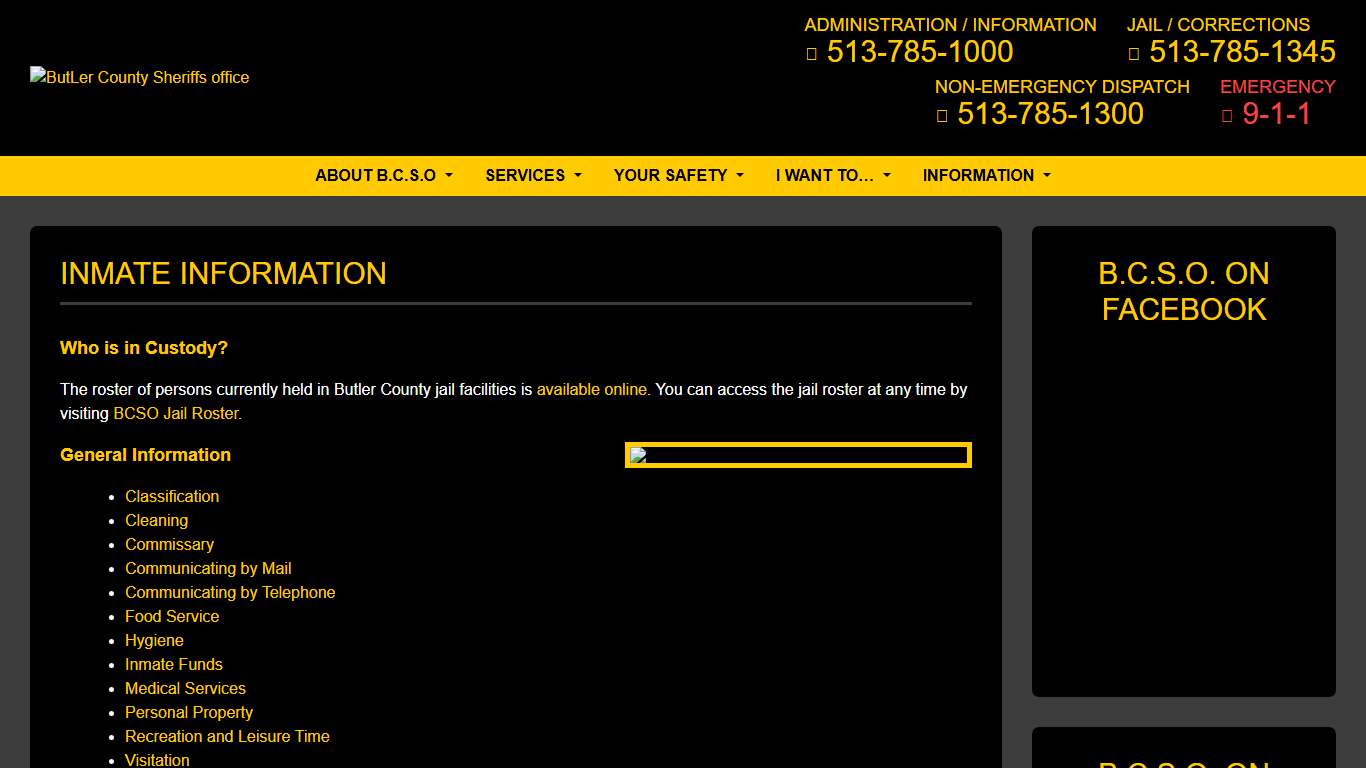Click the Recreation and Leisure Time link
The image size is (1366, 768).
pos(227,736)
